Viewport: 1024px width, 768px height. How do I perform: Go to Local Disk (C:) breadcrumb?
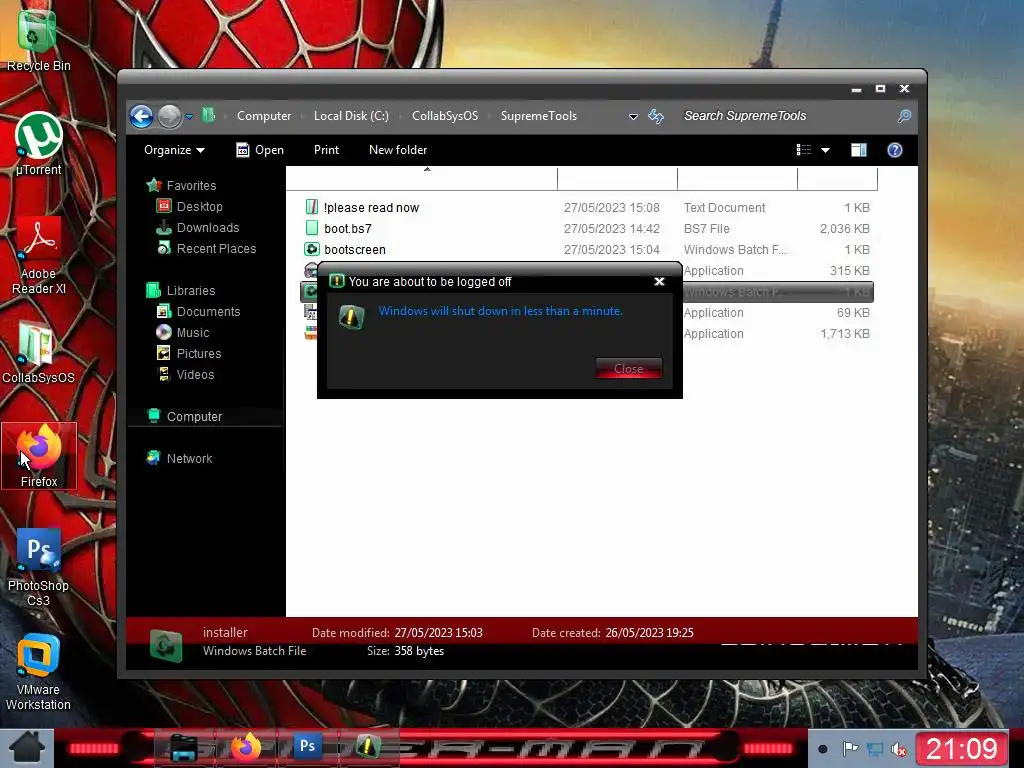tap(351, 116)
